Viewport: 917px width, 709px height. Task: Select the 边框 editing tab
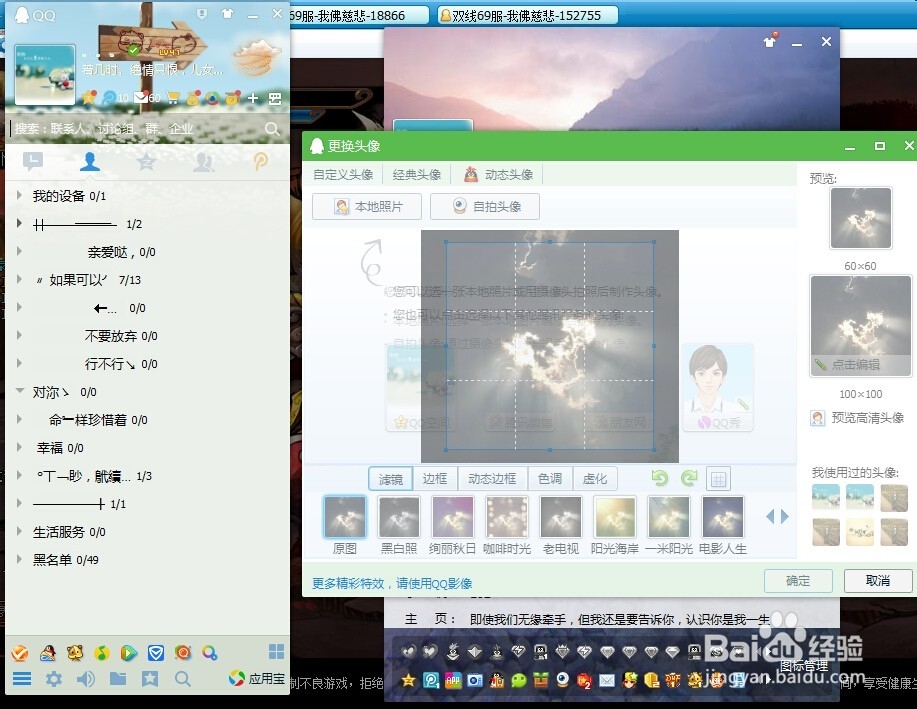click(435, 479)
